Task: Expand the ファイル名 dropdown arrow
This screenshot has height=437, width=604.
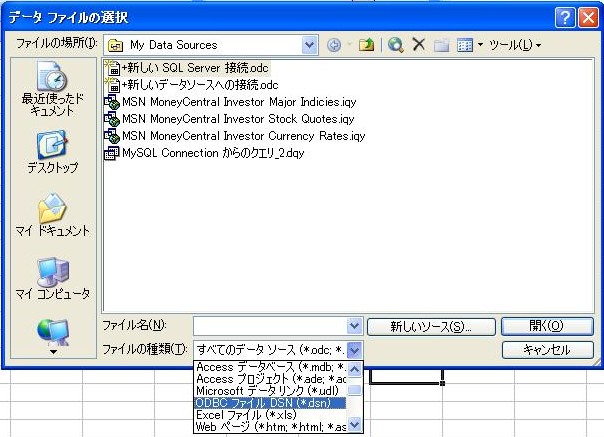Action: [x=354, y=326]
